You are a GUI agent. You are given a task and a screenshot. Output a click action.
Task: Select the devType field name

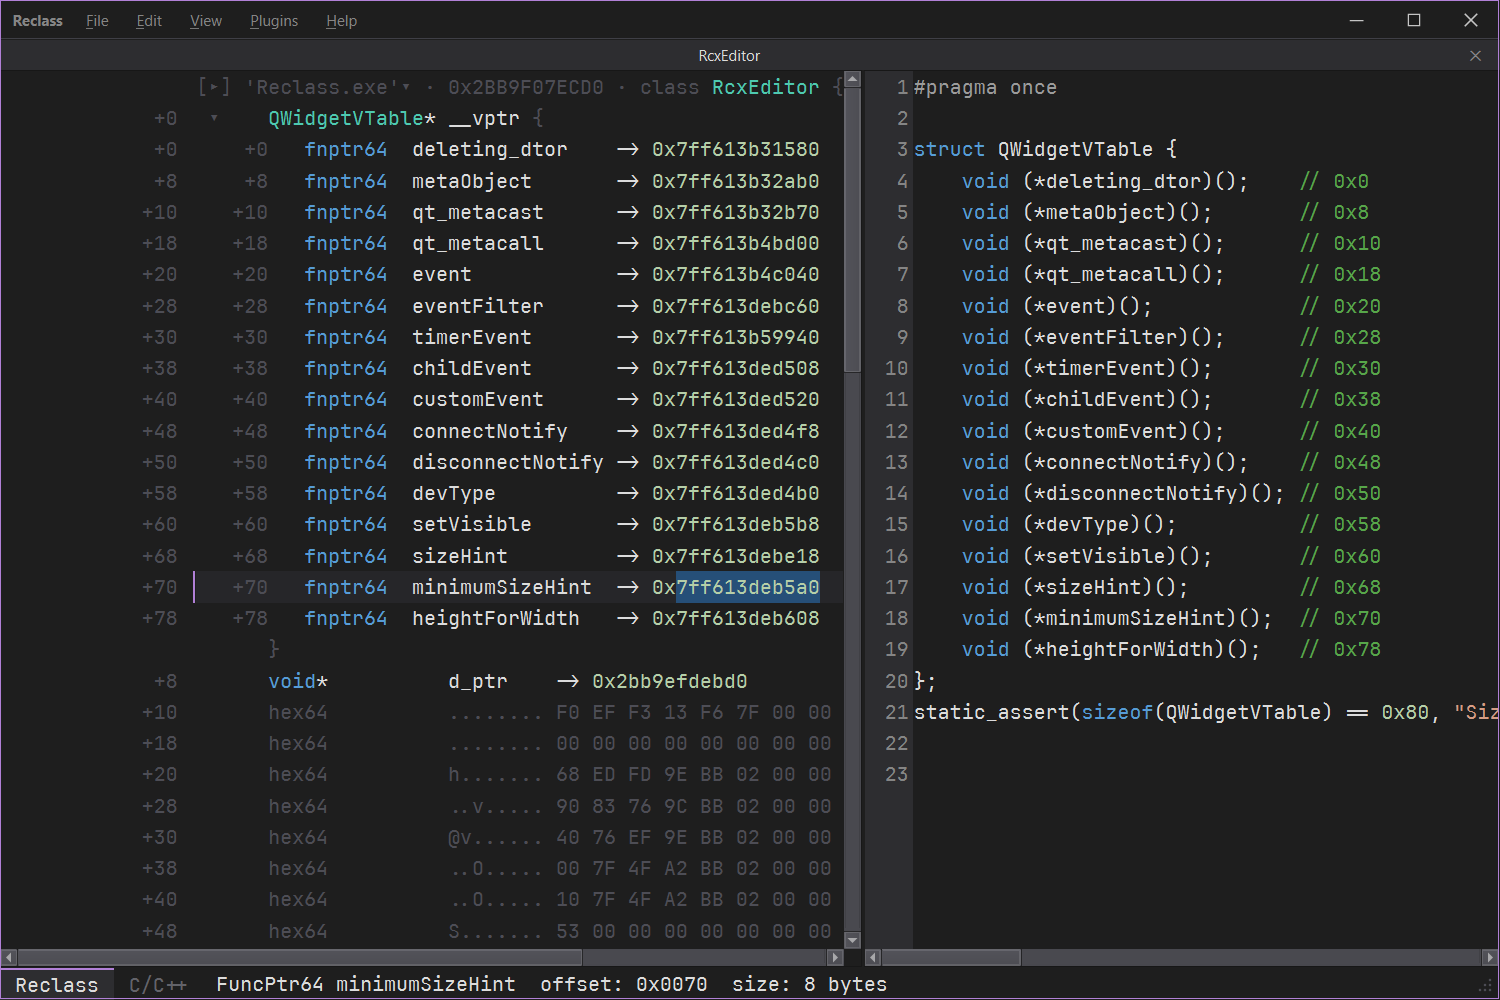(454, 493)
